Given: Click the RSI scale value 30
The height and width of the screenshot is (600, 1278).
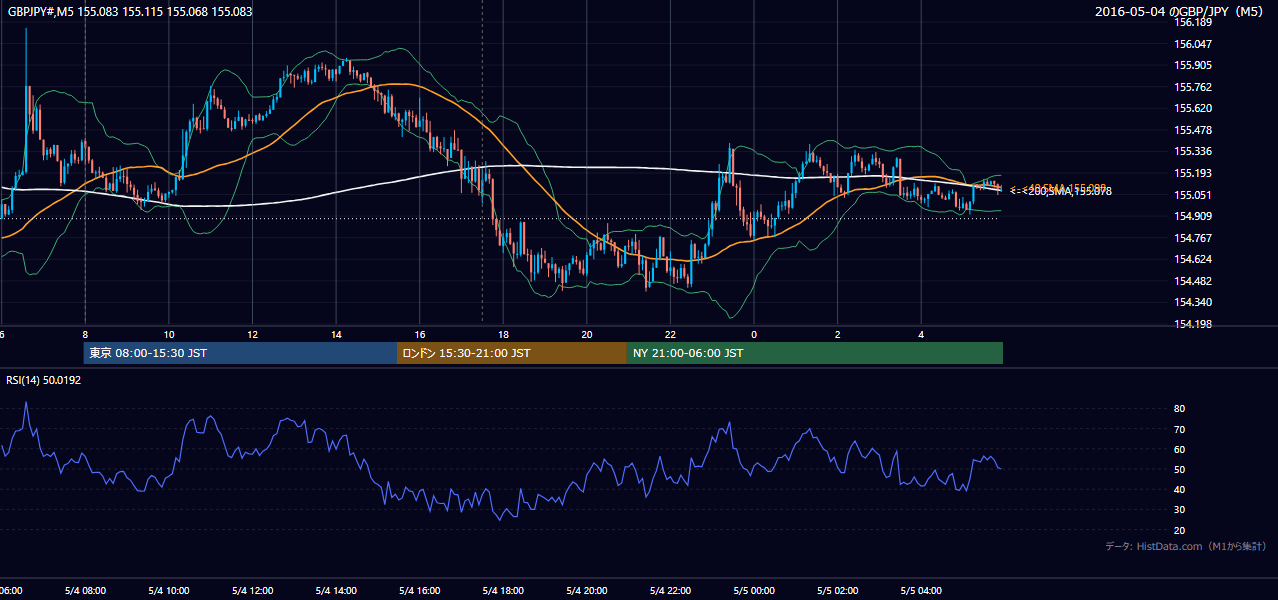Looking at the screenshot, I should pyautogui.click(x=1180, y=510).
